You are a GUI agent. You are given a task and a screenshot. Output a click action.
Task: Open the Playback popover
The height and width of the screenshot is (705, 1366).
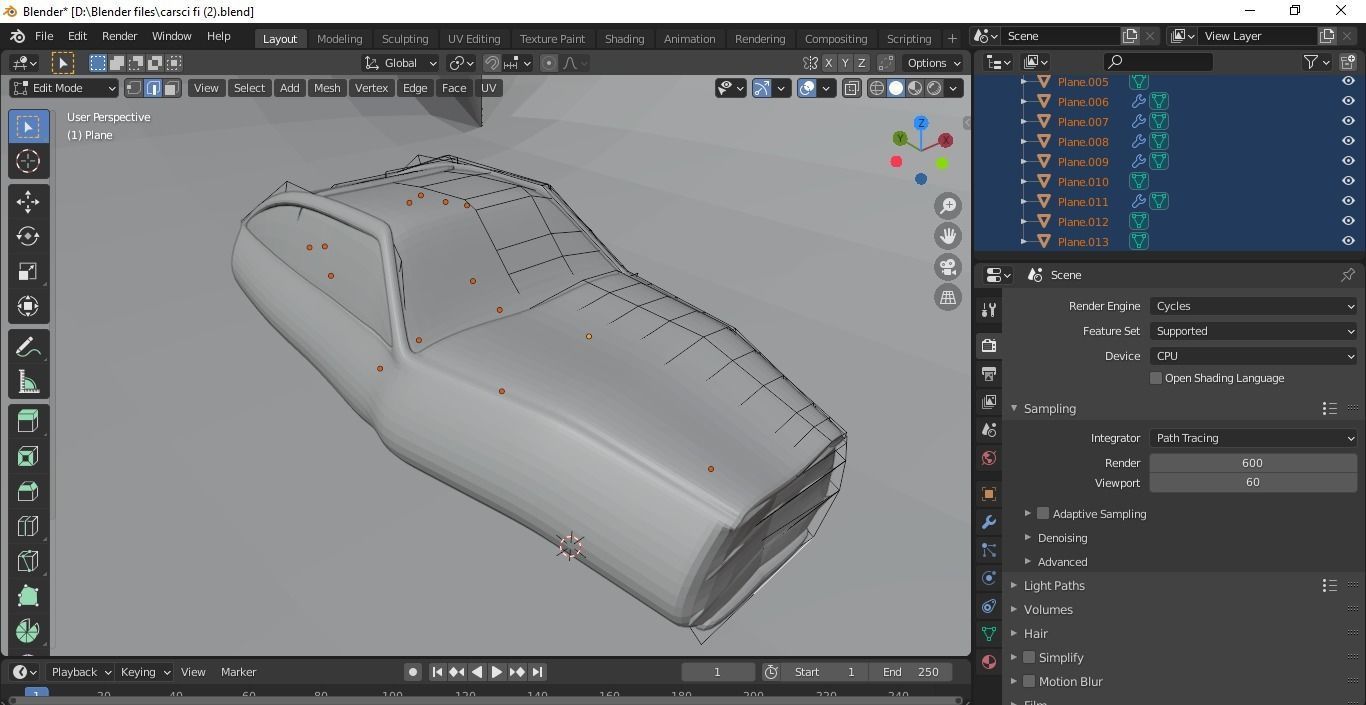click(x=80, y=672)
